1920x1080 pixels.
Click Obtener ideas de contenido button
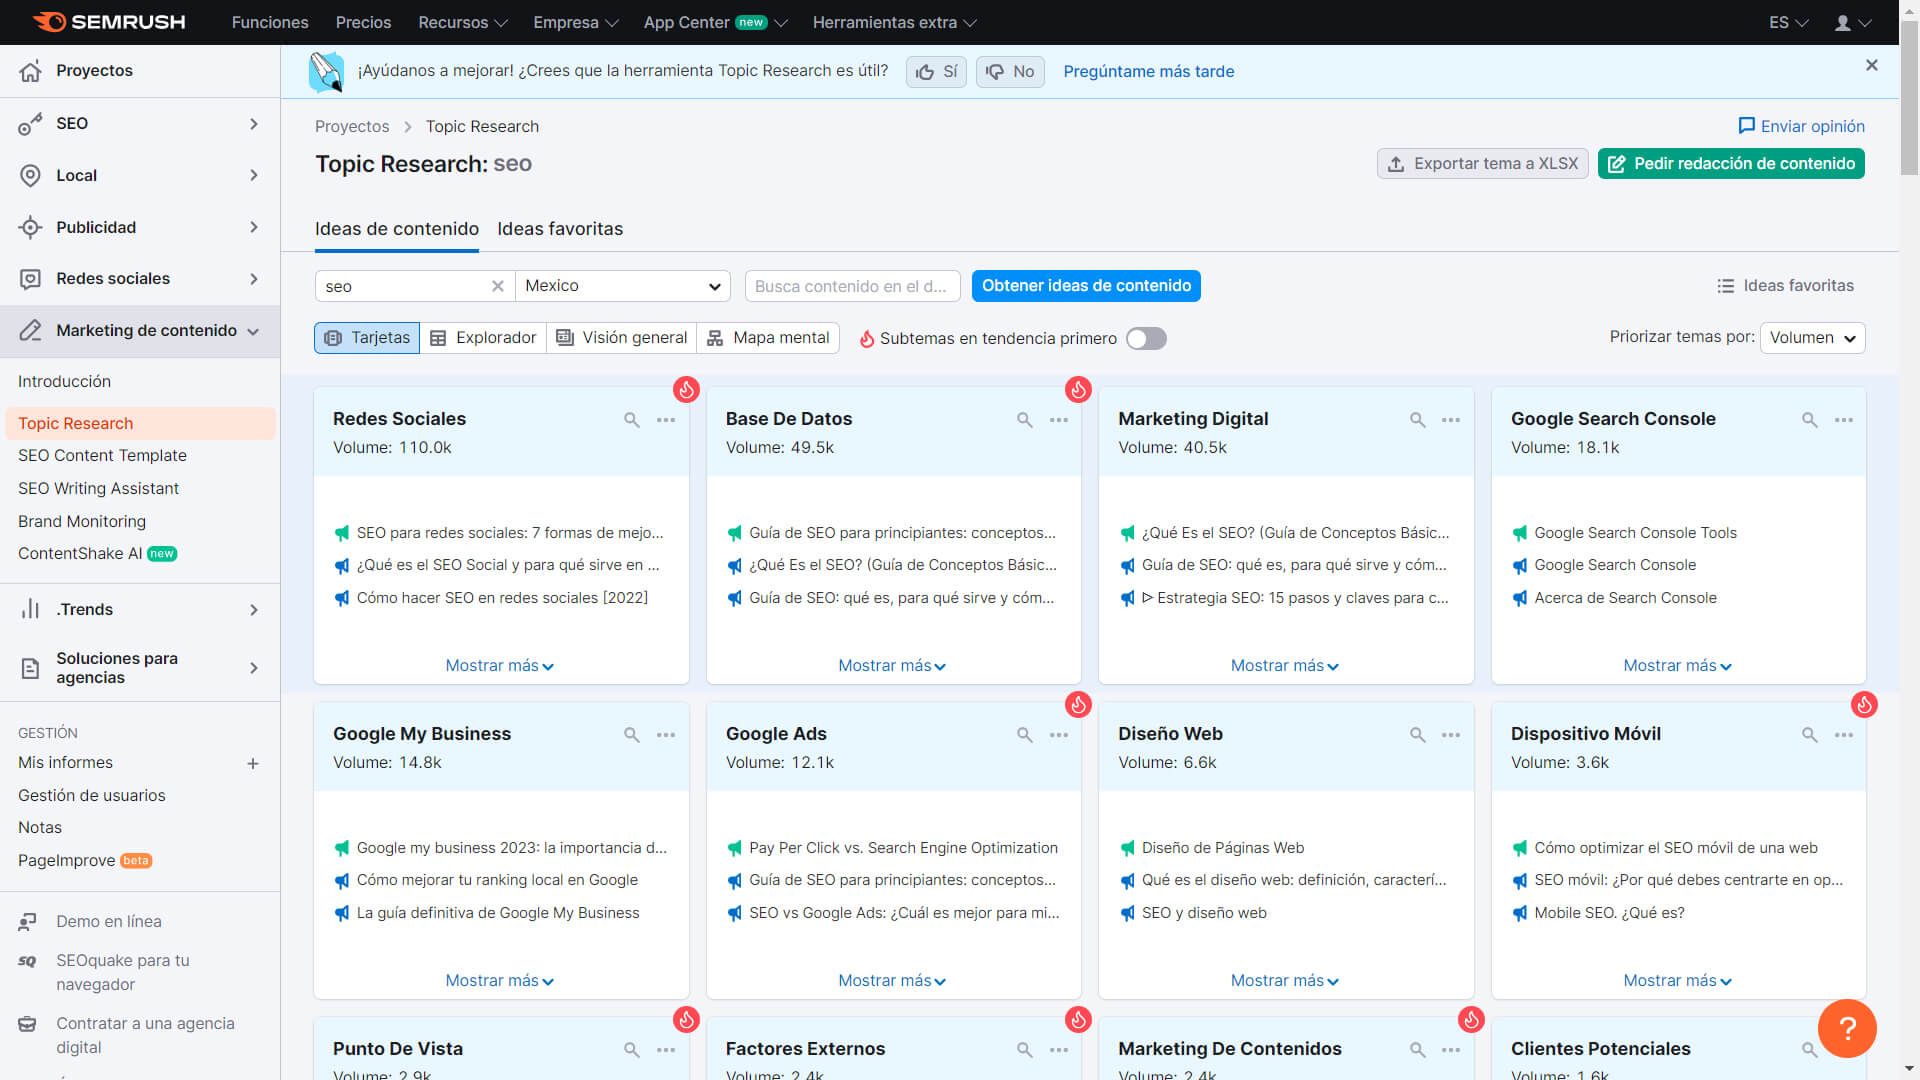tap(1087, 285)
